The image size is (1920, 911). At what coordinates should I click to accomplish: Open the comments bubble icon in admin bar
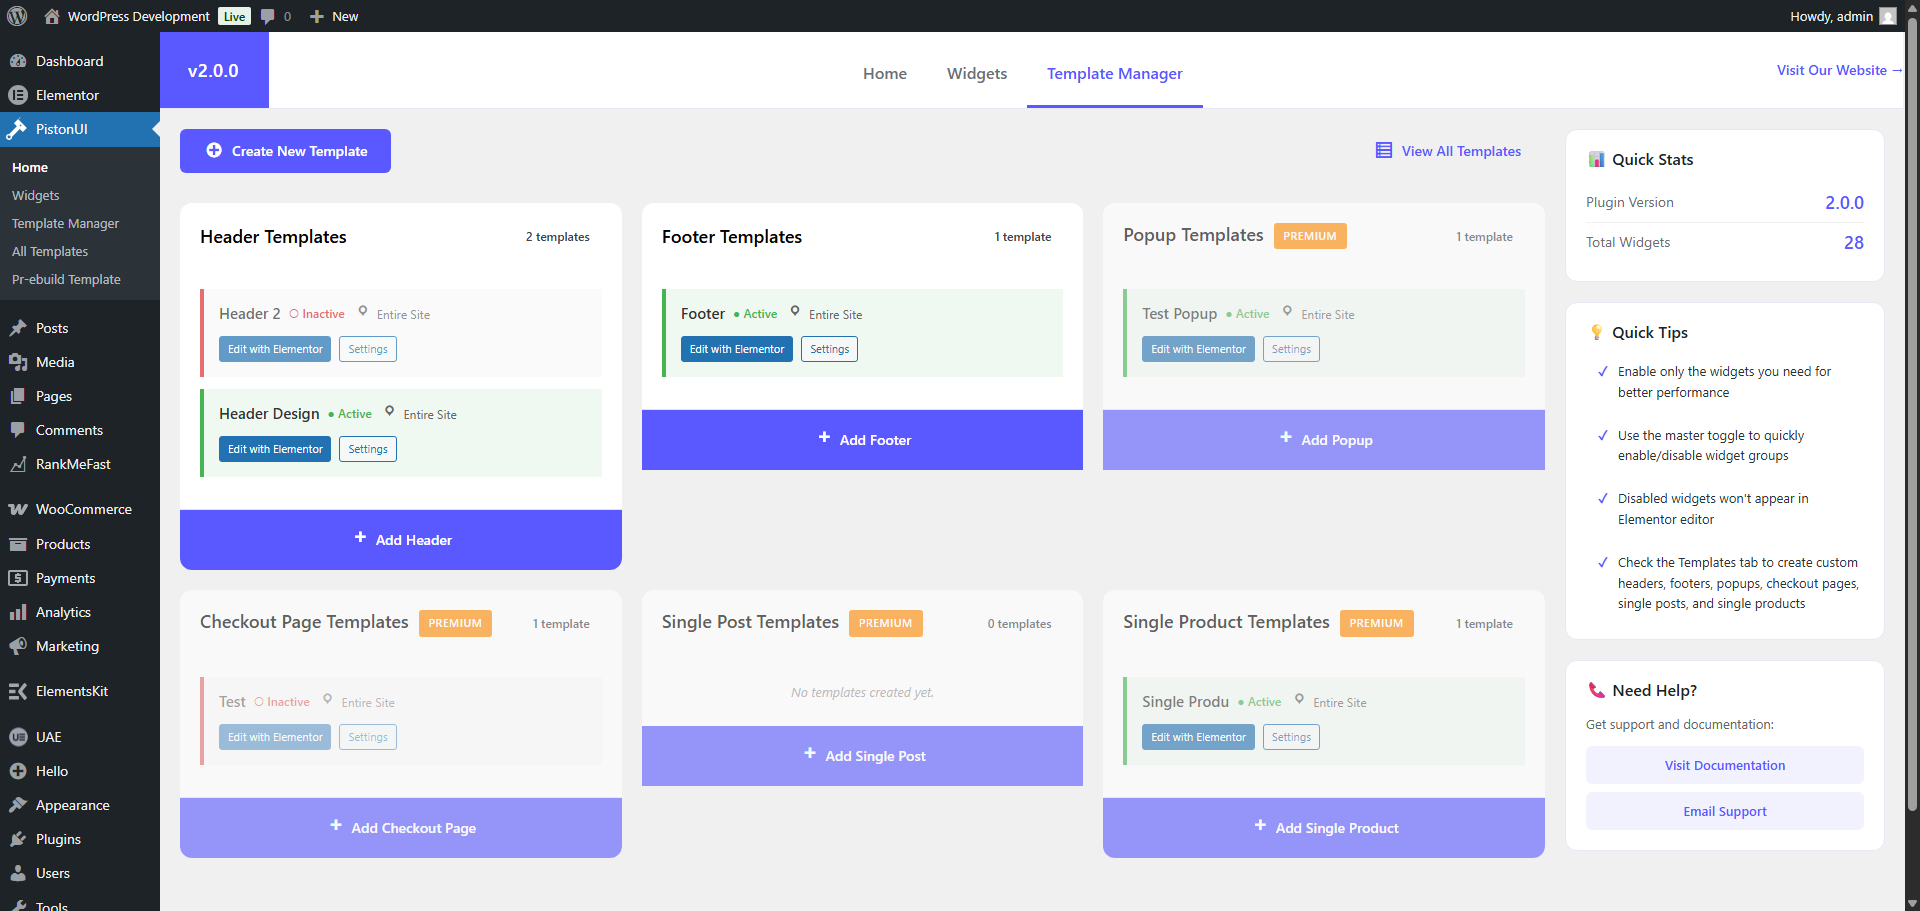[267, 16]
